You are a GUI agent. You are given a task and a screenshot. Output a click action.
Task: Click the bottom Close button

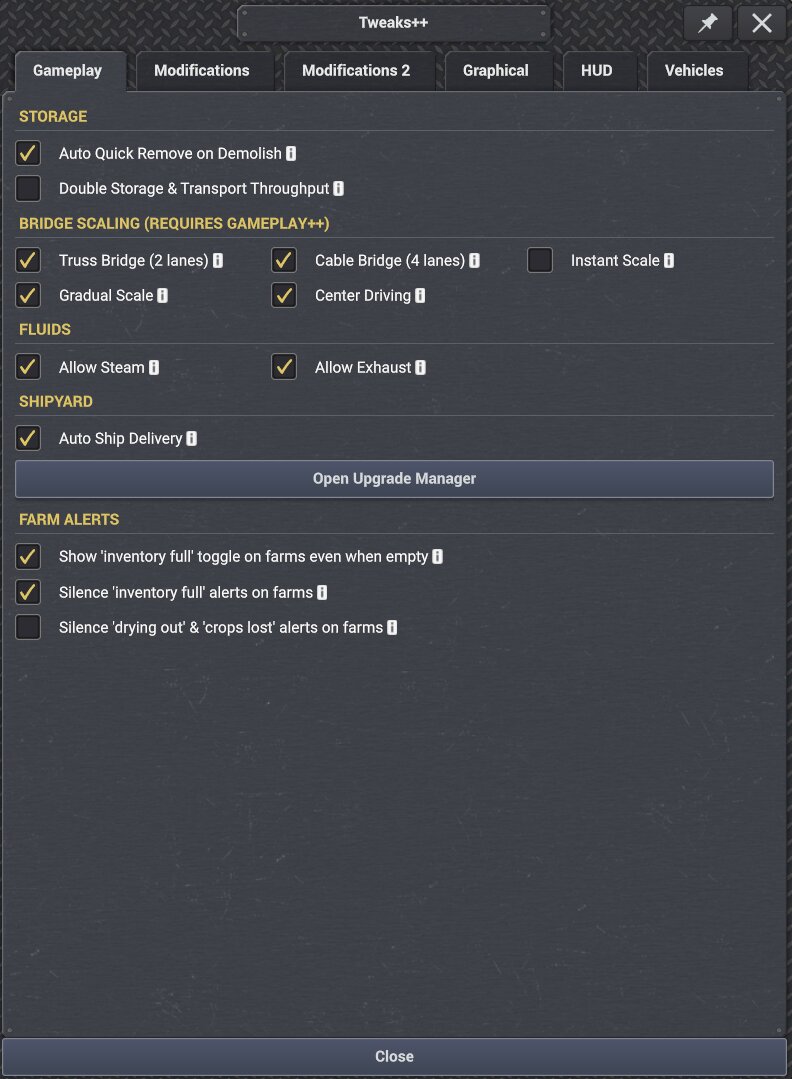click(394, 1057)
